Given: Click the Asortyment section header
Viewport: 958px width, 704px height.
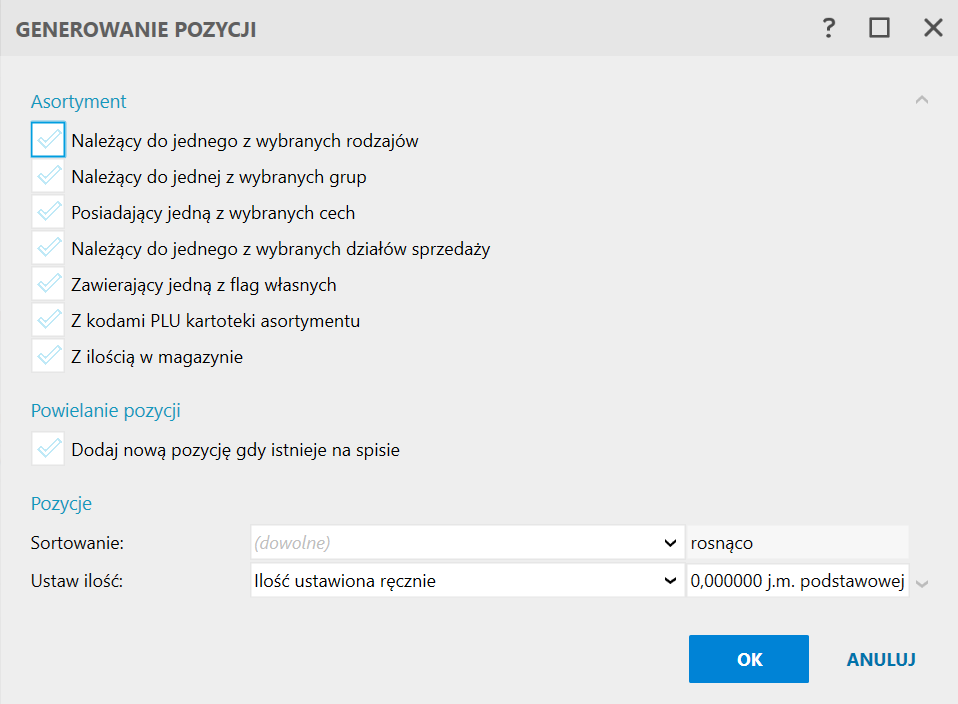Looking at the screenshot, I should [78, 101].
